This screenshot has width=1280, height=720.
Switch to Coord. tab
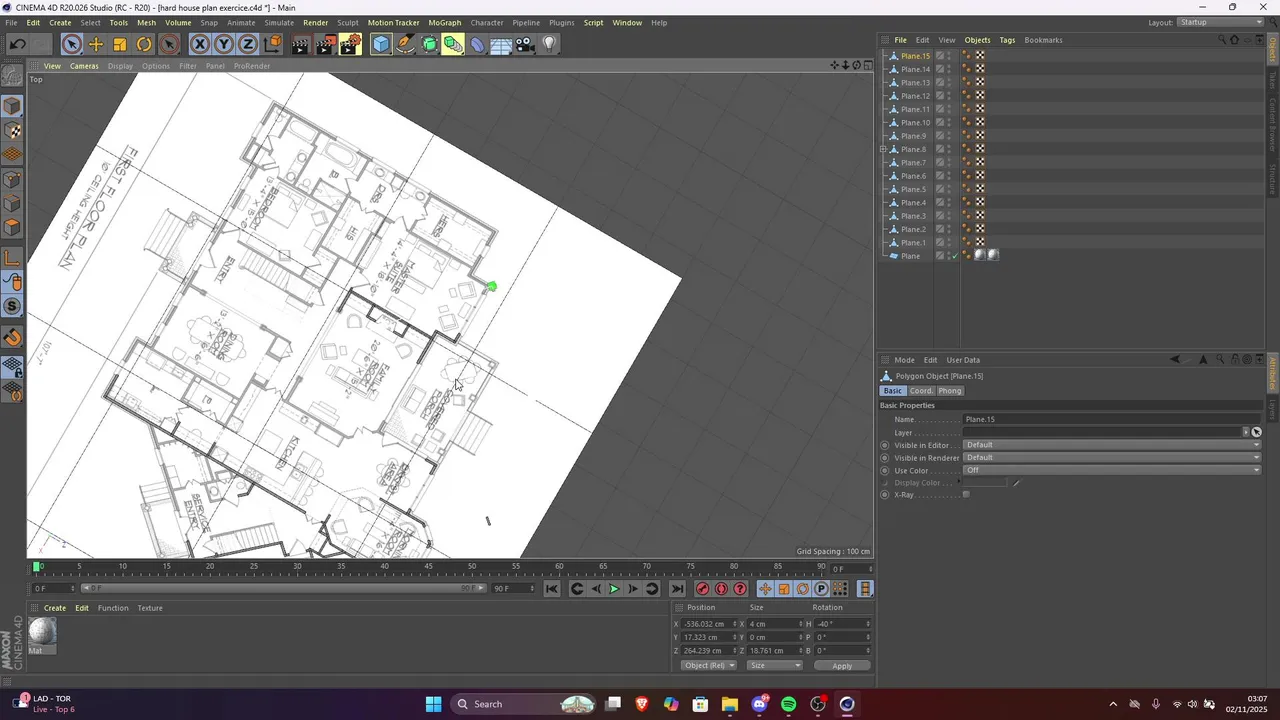pyautogui.click(x=921, y=391)
